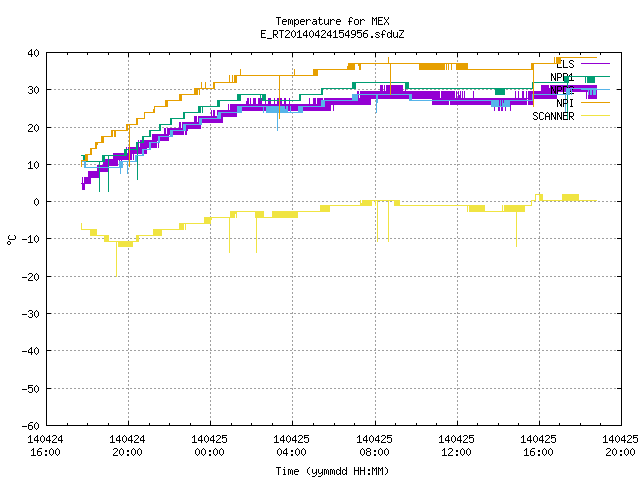The height and width of the screenshot is (480, 640).
Task: Click the y-axis label 30
Action: click(33, 90)
